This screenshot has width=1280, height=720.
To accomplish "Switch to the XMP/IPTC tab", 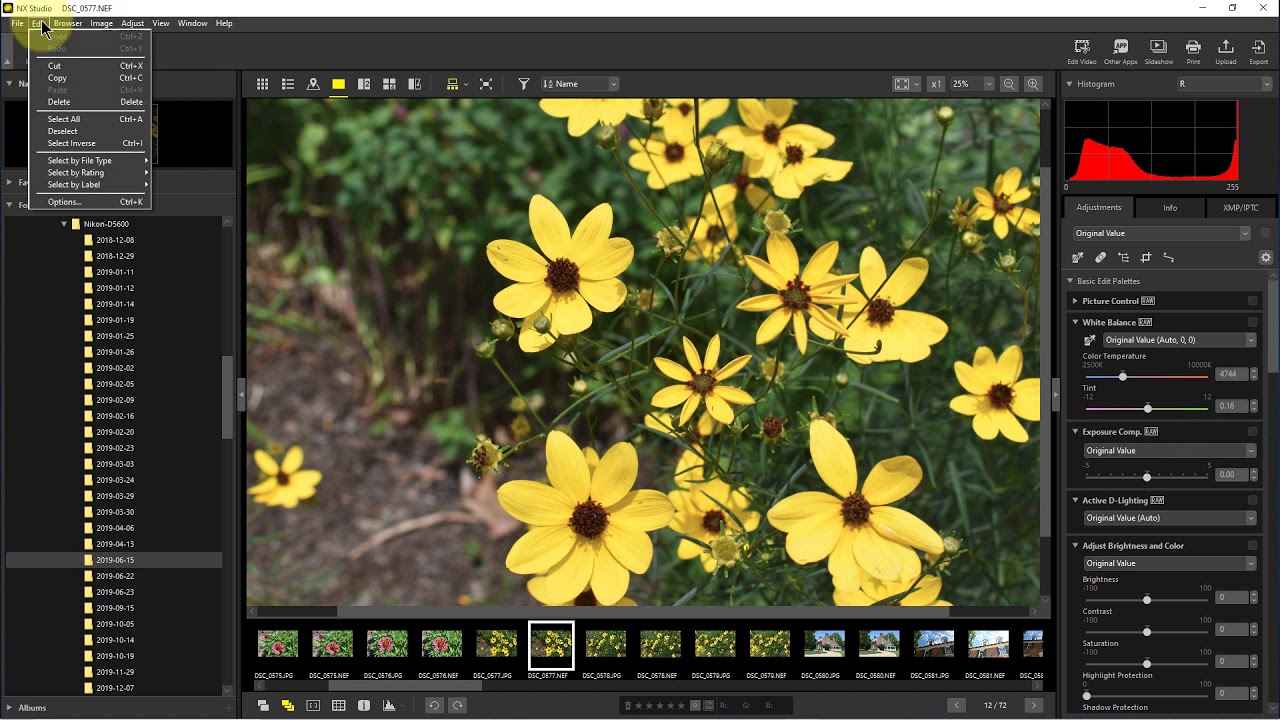I will coord(1240,208).
